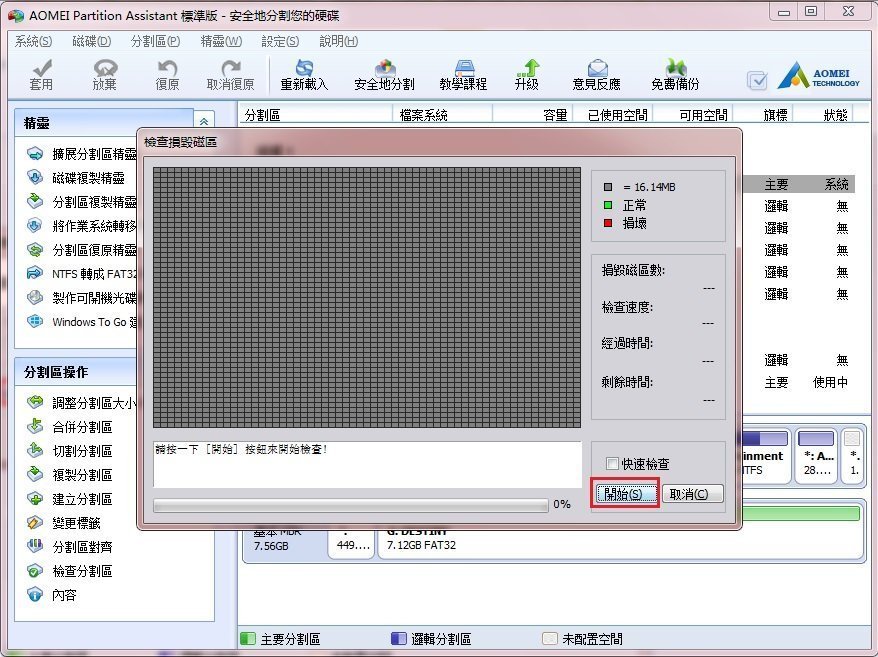Click the 升級 (Upgrade) icon

527,74
